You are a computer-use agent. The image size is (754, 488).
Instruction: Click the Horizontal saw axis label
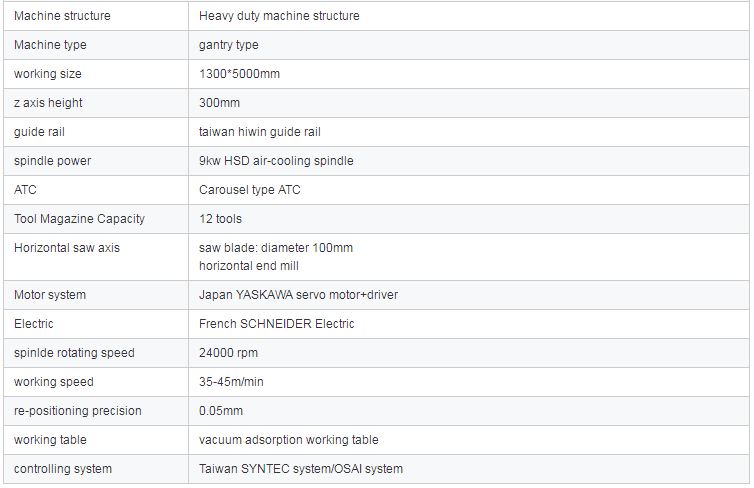[67, 248]
